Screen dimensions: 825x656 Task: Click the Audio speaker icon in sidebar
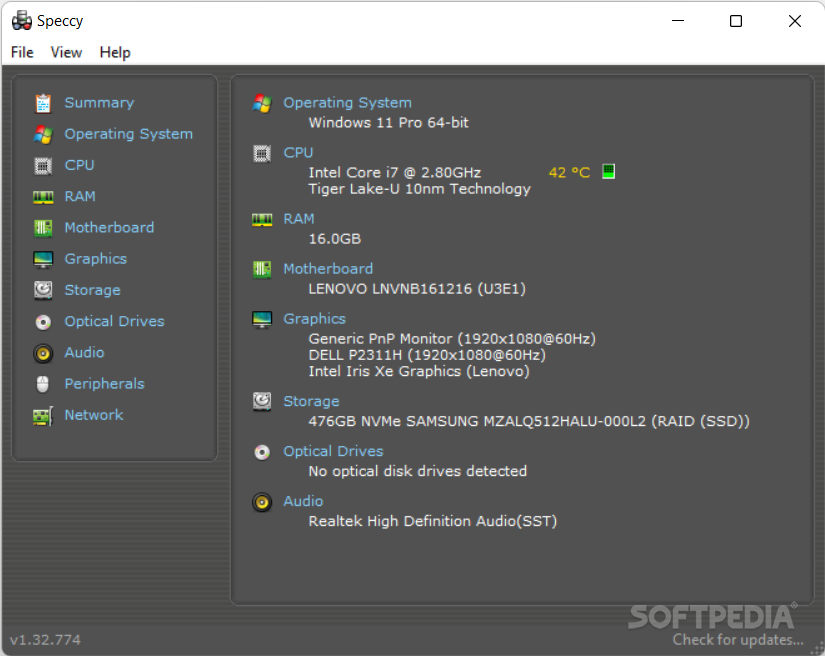(43, 353)
